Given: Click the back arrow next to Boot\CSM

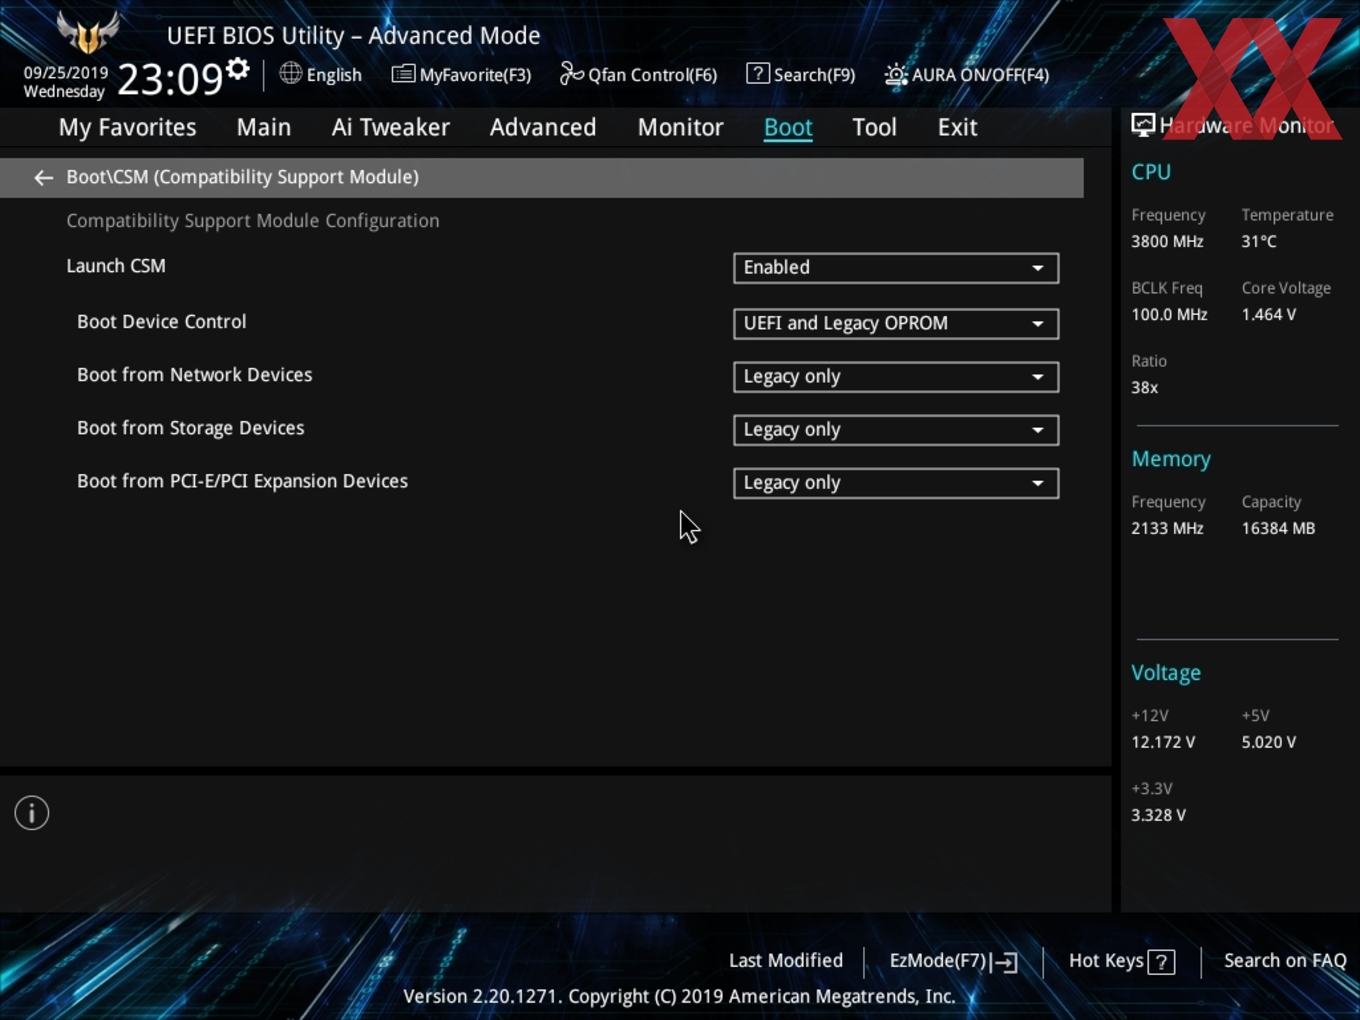Looking at the screenshot, I should (43, 178).
